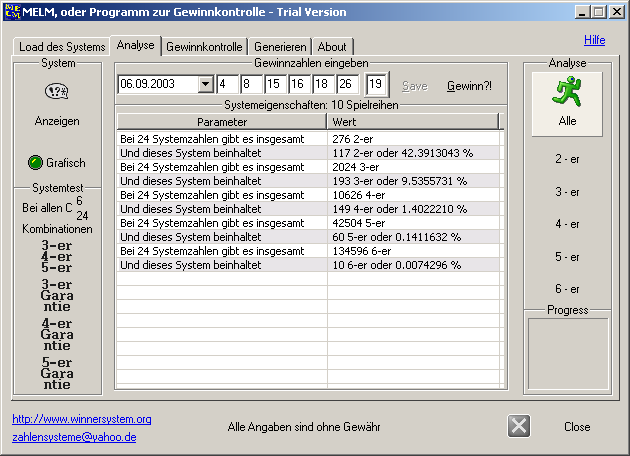Open the Hilfe link

(x=594, y=40)
